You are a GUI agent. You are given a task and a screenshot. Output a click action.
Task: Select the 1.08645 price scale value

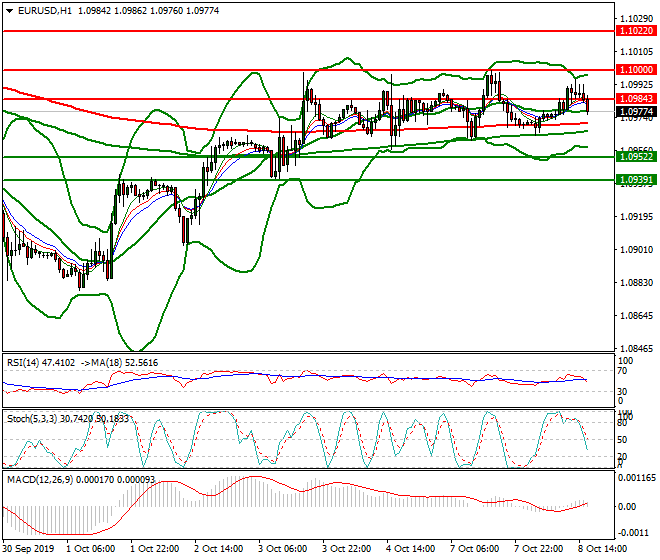pos(637,315)
